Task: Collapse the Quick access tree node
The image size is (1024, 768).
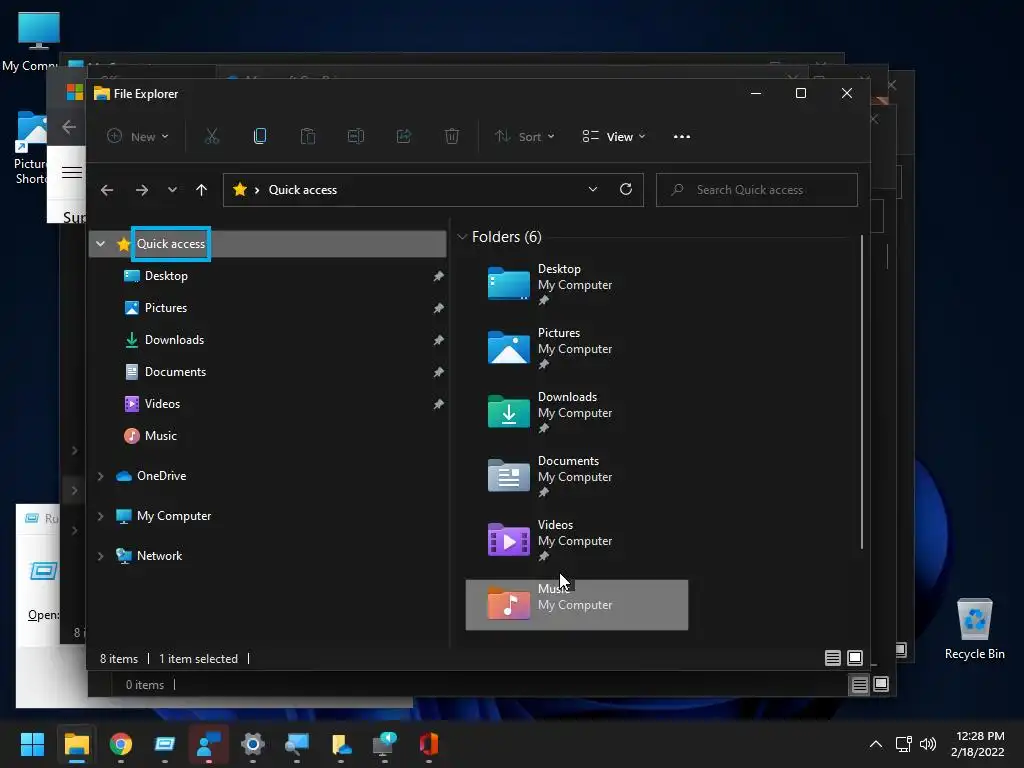Action: click(x=101, y=244)
